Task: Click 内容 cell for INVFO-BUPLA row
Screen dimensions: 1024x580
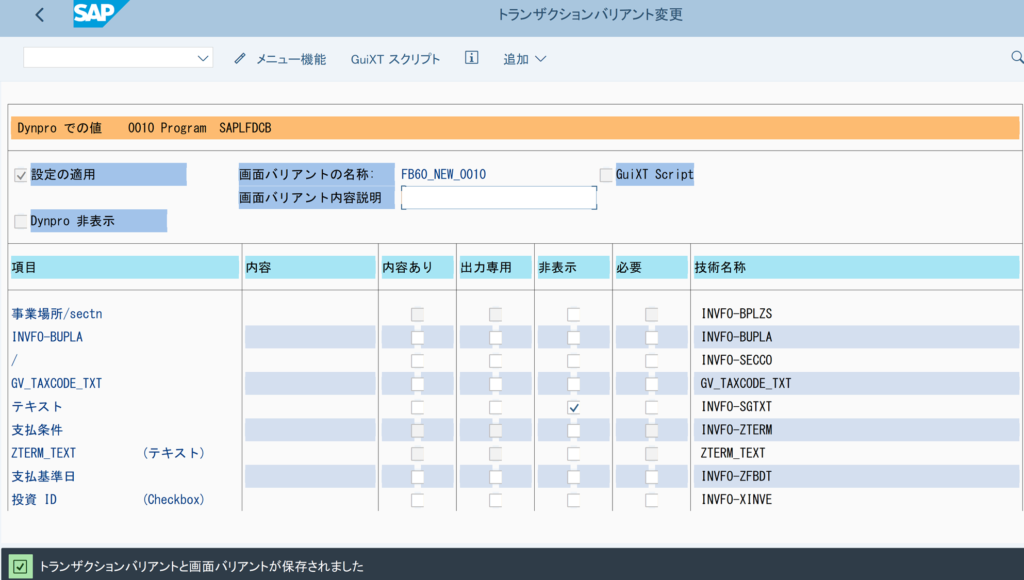Action: coord(310,337)
